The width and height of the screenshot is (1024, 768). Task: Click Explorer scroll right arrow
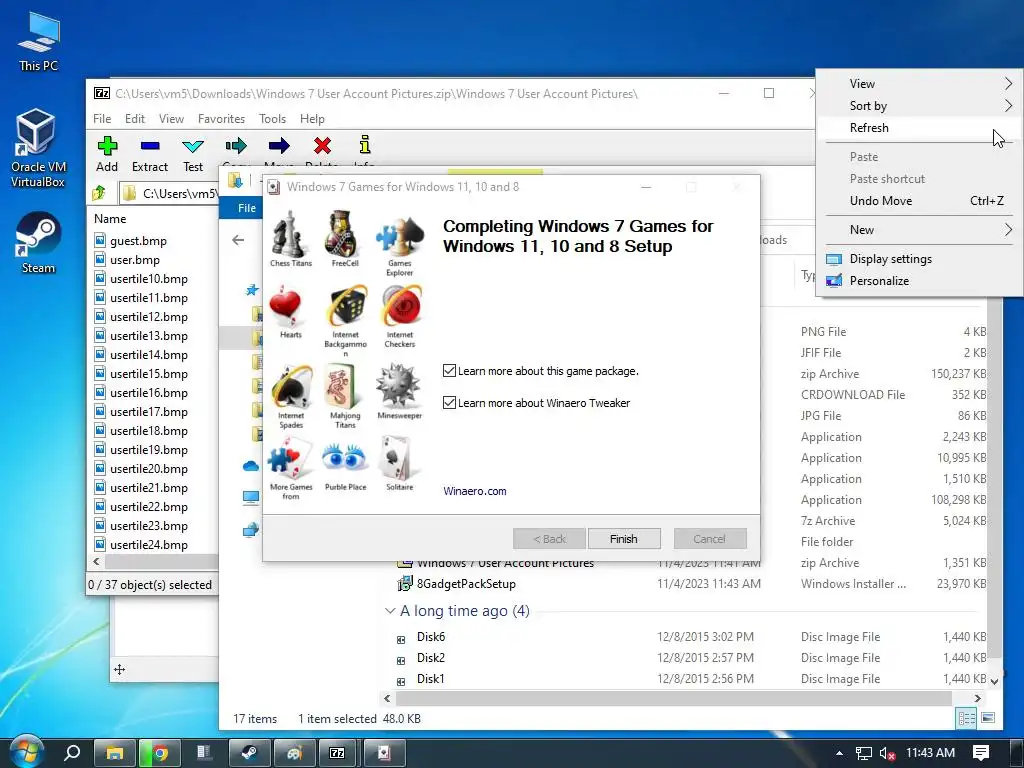(977, 698)
